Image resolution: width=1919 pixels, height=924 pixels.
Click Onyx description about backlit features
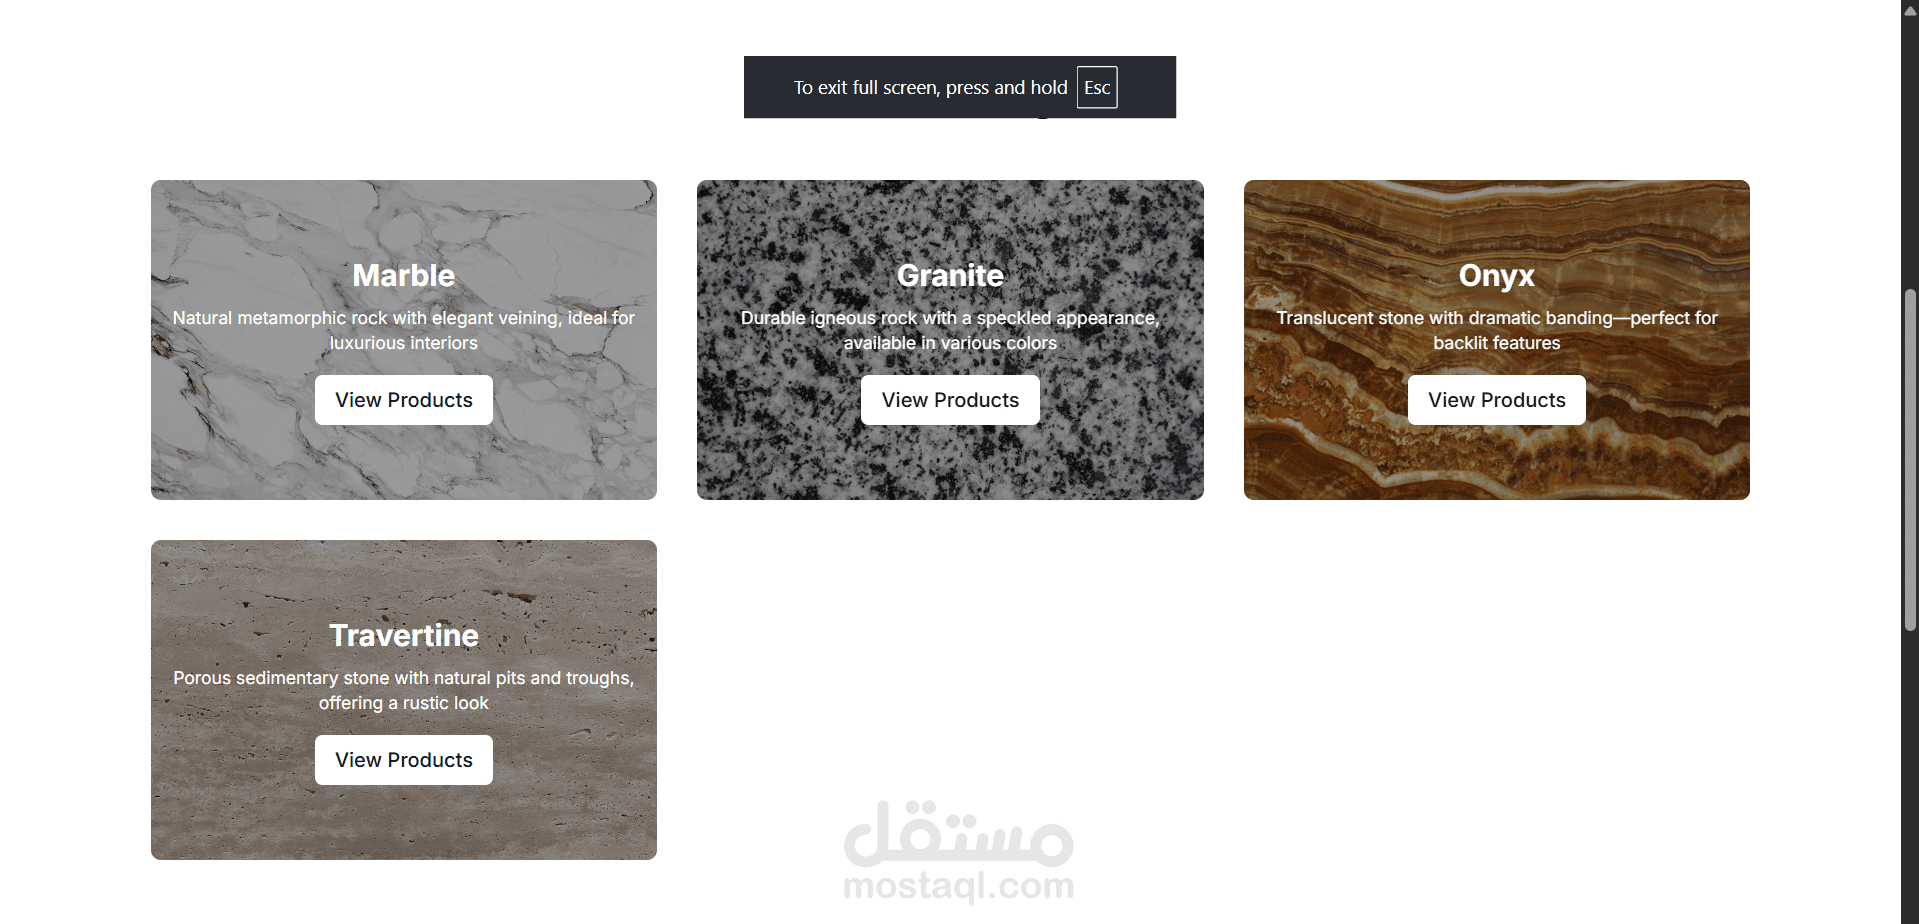click(1497, 330)
